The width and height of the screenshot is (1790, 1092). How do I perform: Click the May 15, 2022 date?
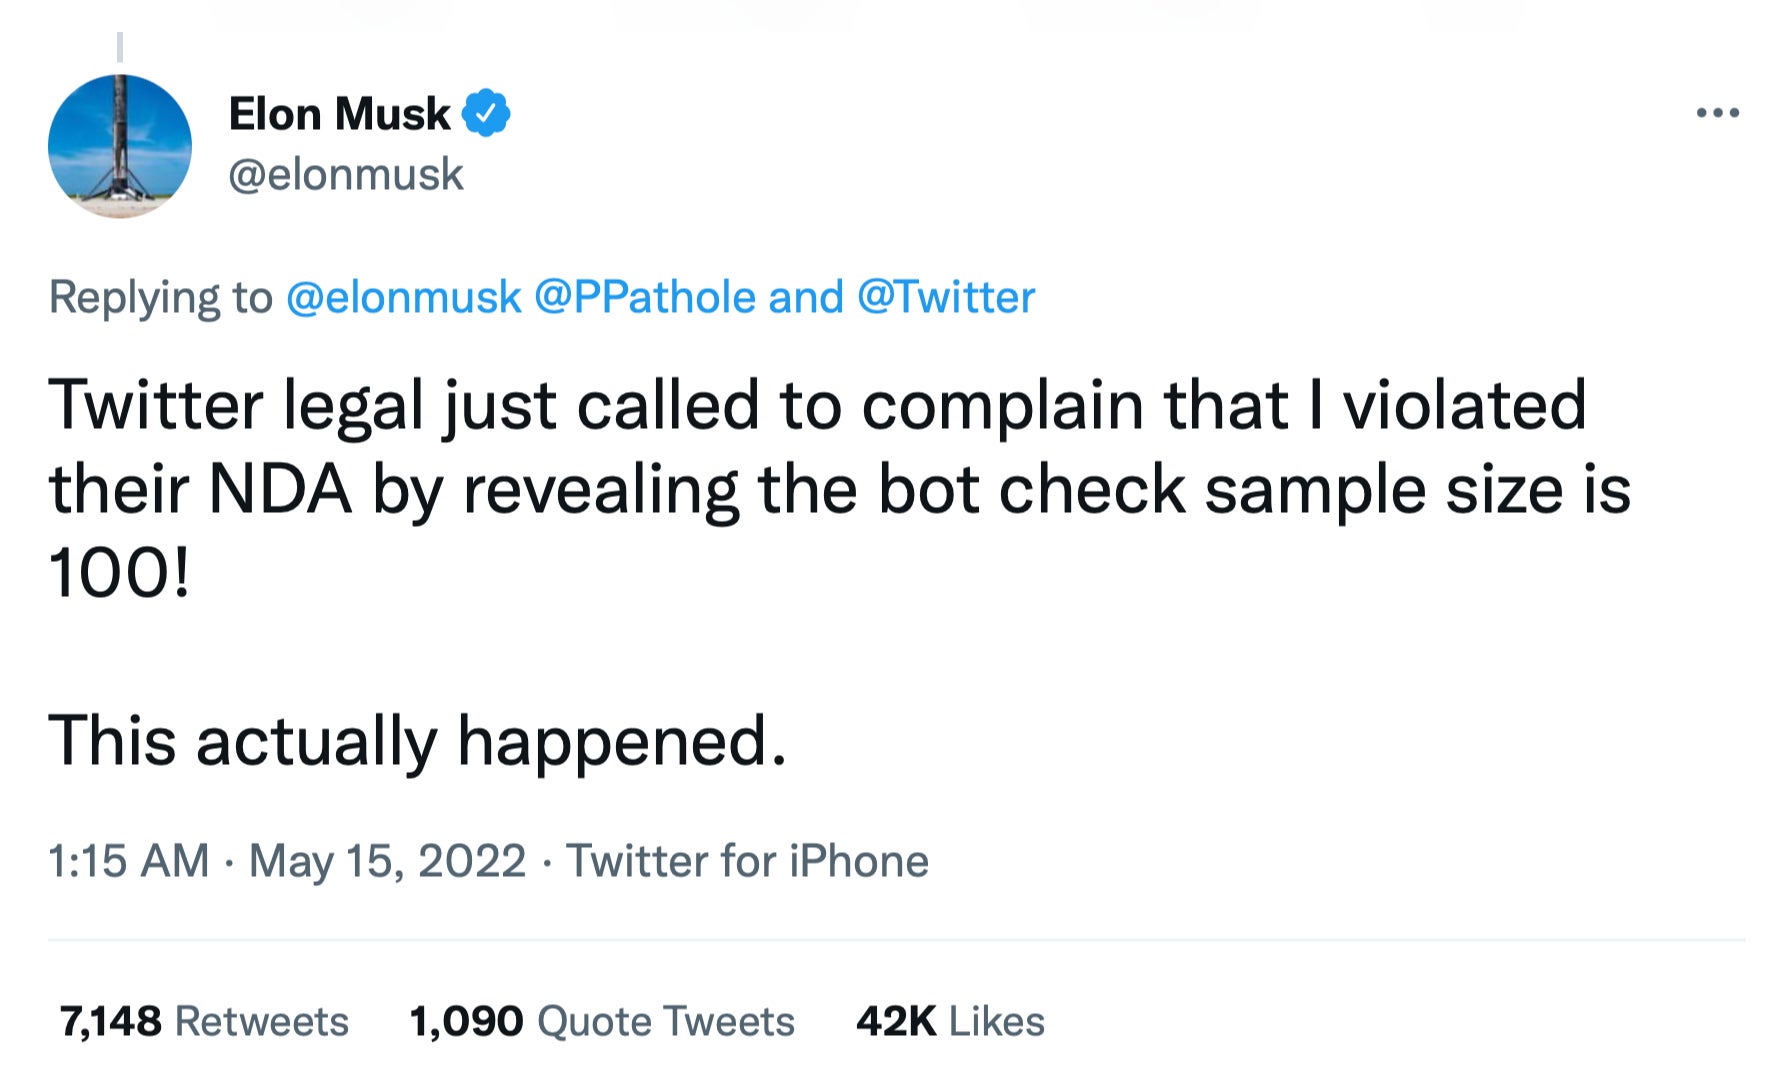387,861
